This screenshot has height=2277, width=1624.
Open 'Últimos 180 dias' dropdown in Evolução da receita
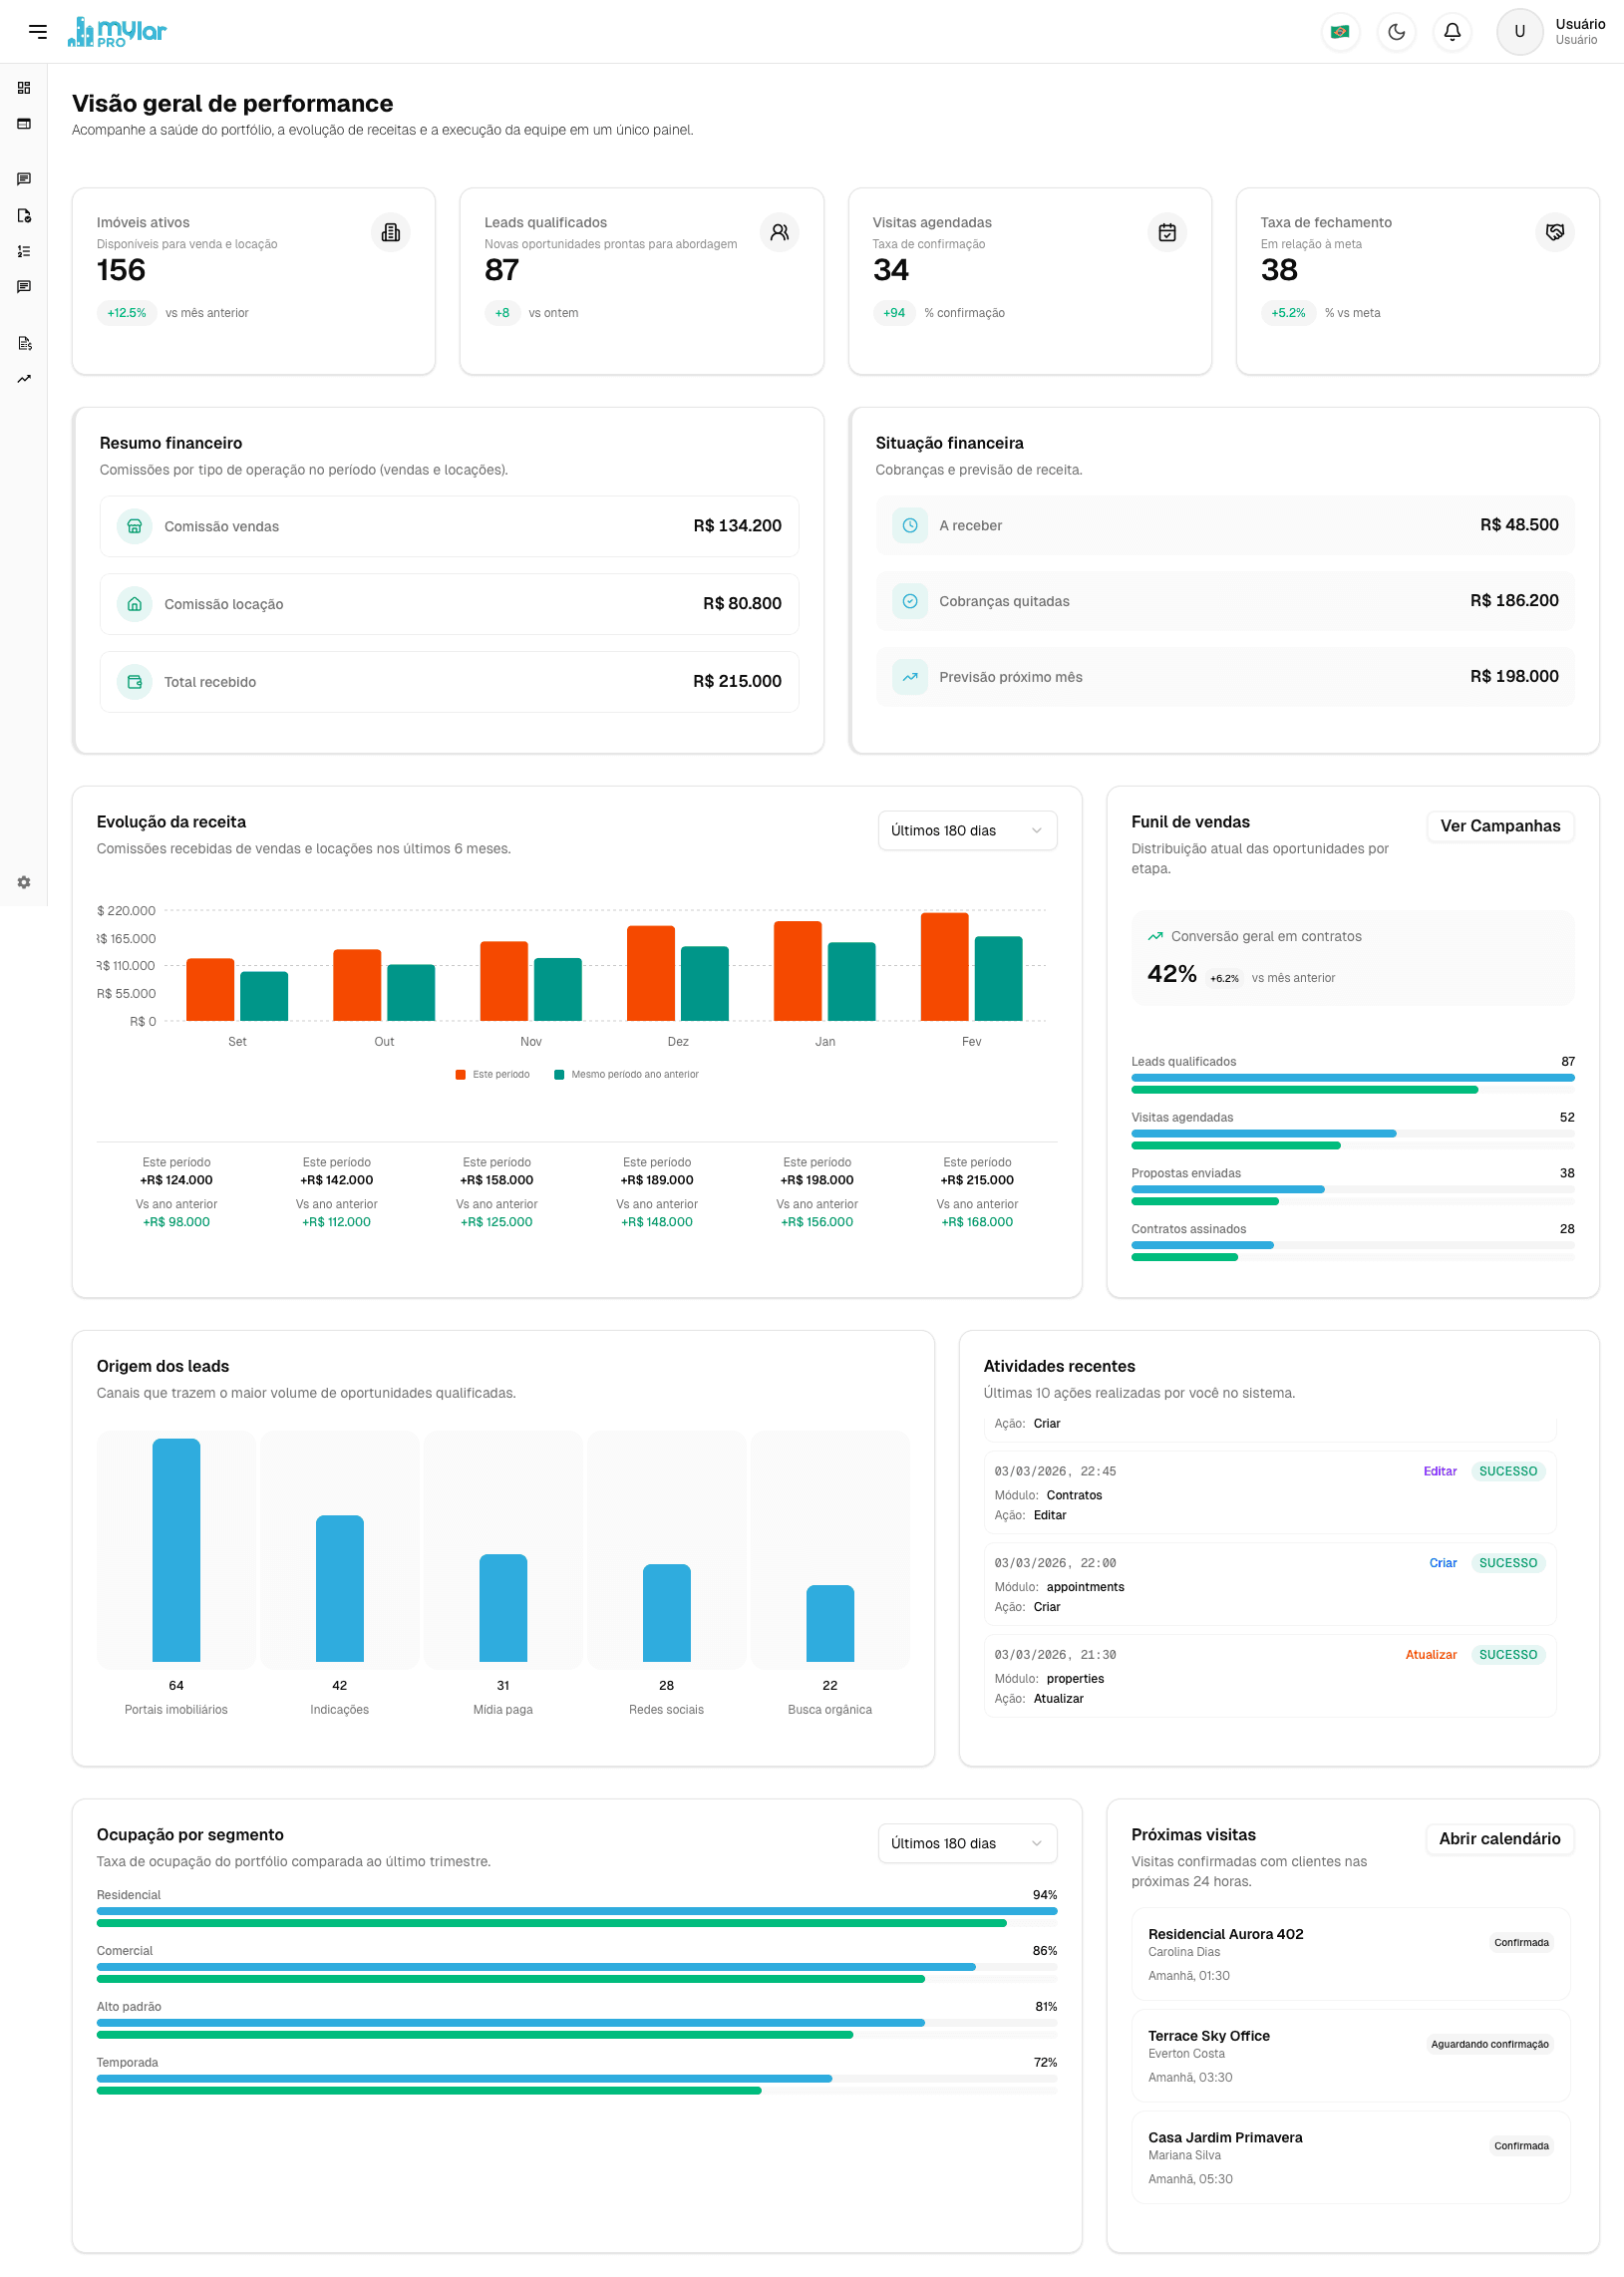coord(966,829)
